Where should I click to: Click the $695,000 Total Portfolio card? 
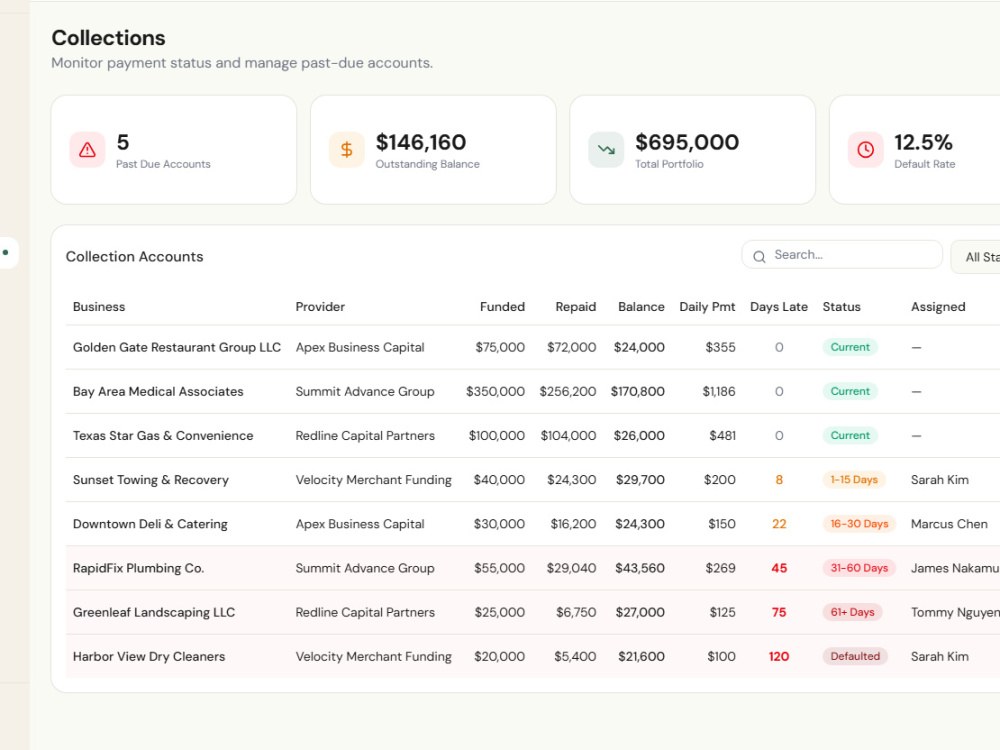[693, 150]
